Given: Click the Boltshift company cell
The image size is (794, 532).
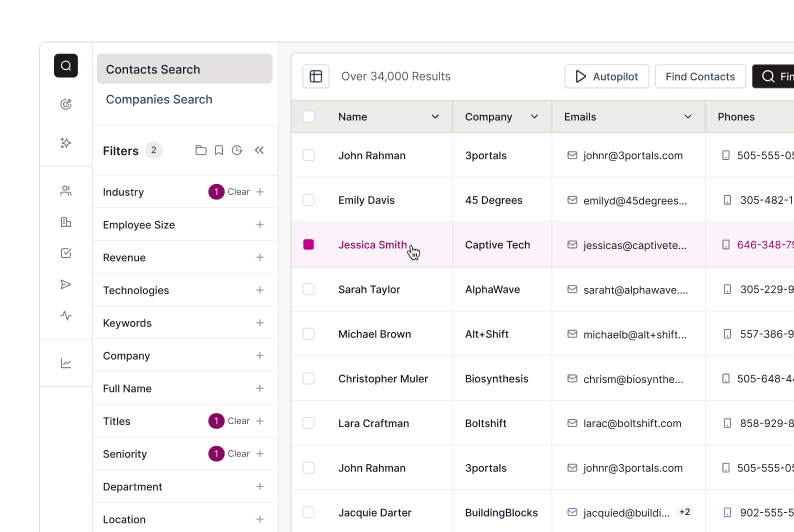Looking at the screenshot, I should (486, 423).
